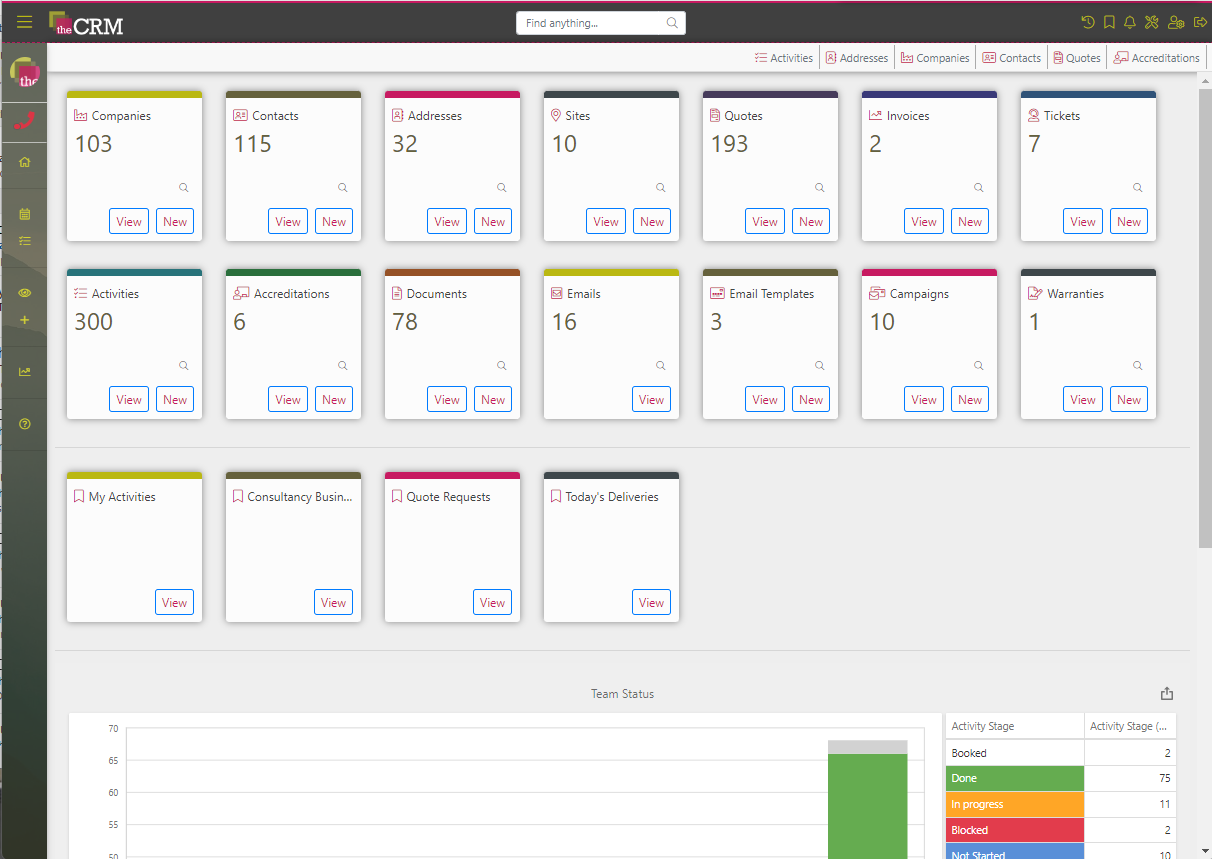Create a New Invoice
Screen dimensions: 1212x859
[x=969, y=221]
